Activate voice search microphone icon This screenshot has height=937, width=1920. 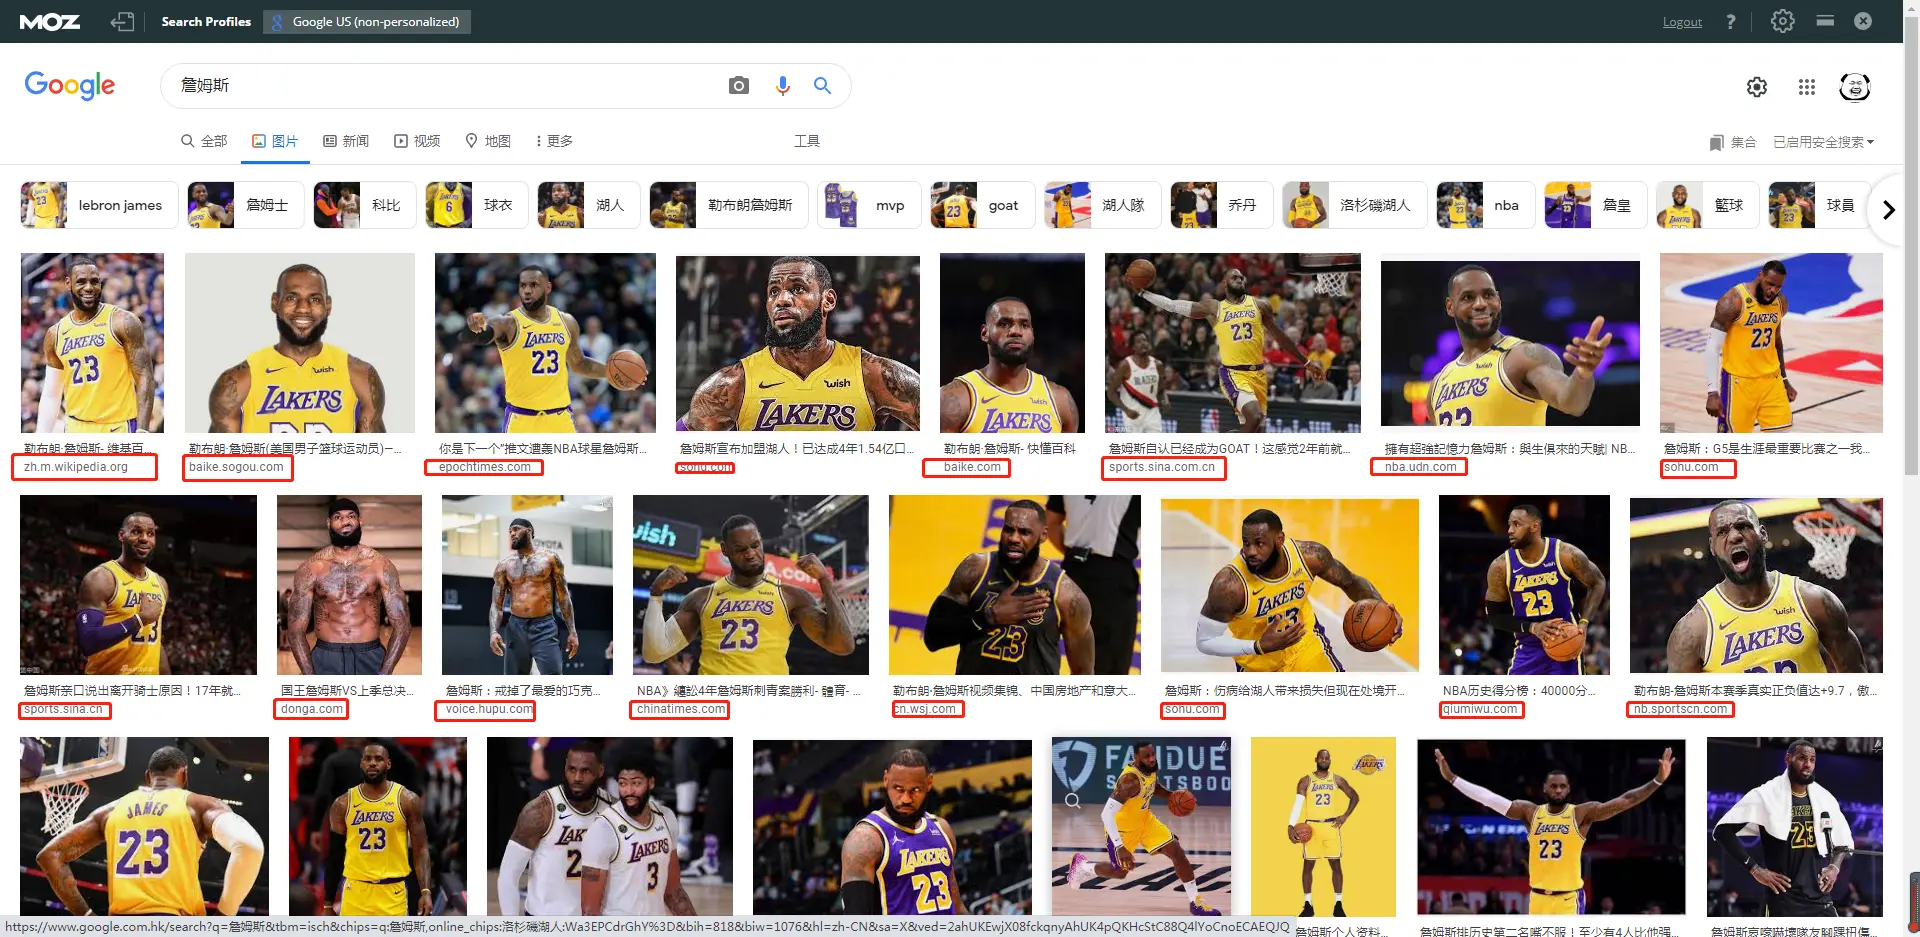(x=782, y=86)
